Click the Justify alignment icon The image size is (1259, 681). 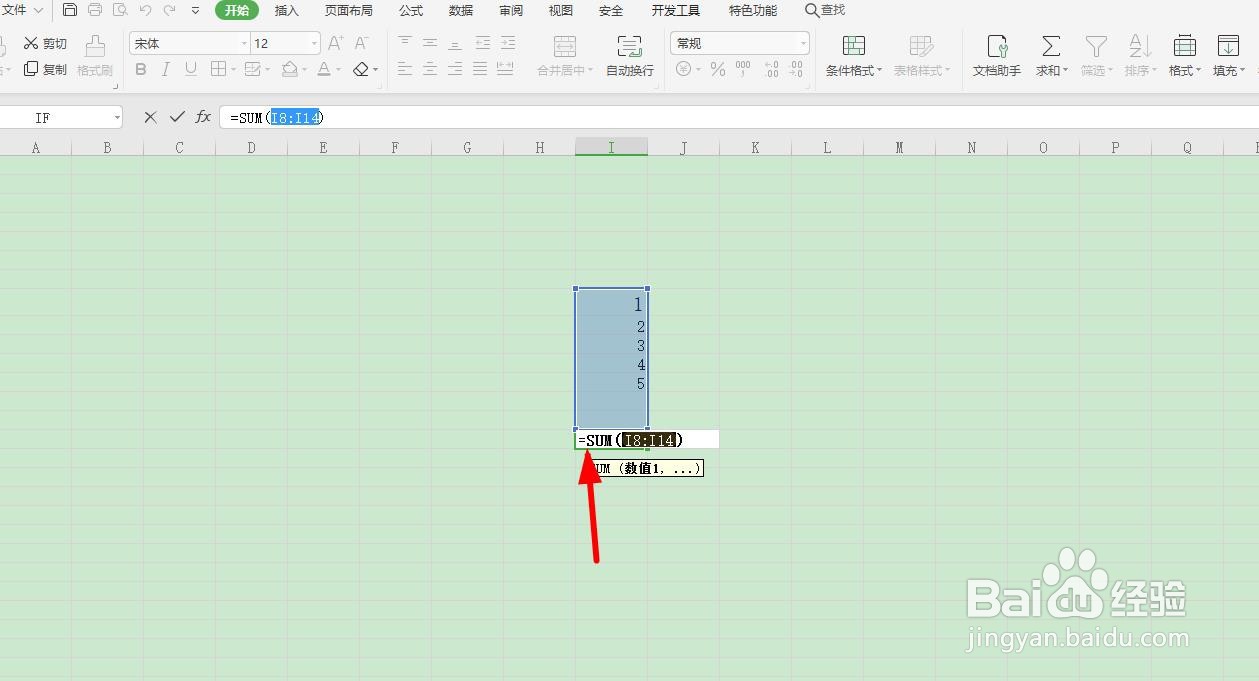[480, 69]
